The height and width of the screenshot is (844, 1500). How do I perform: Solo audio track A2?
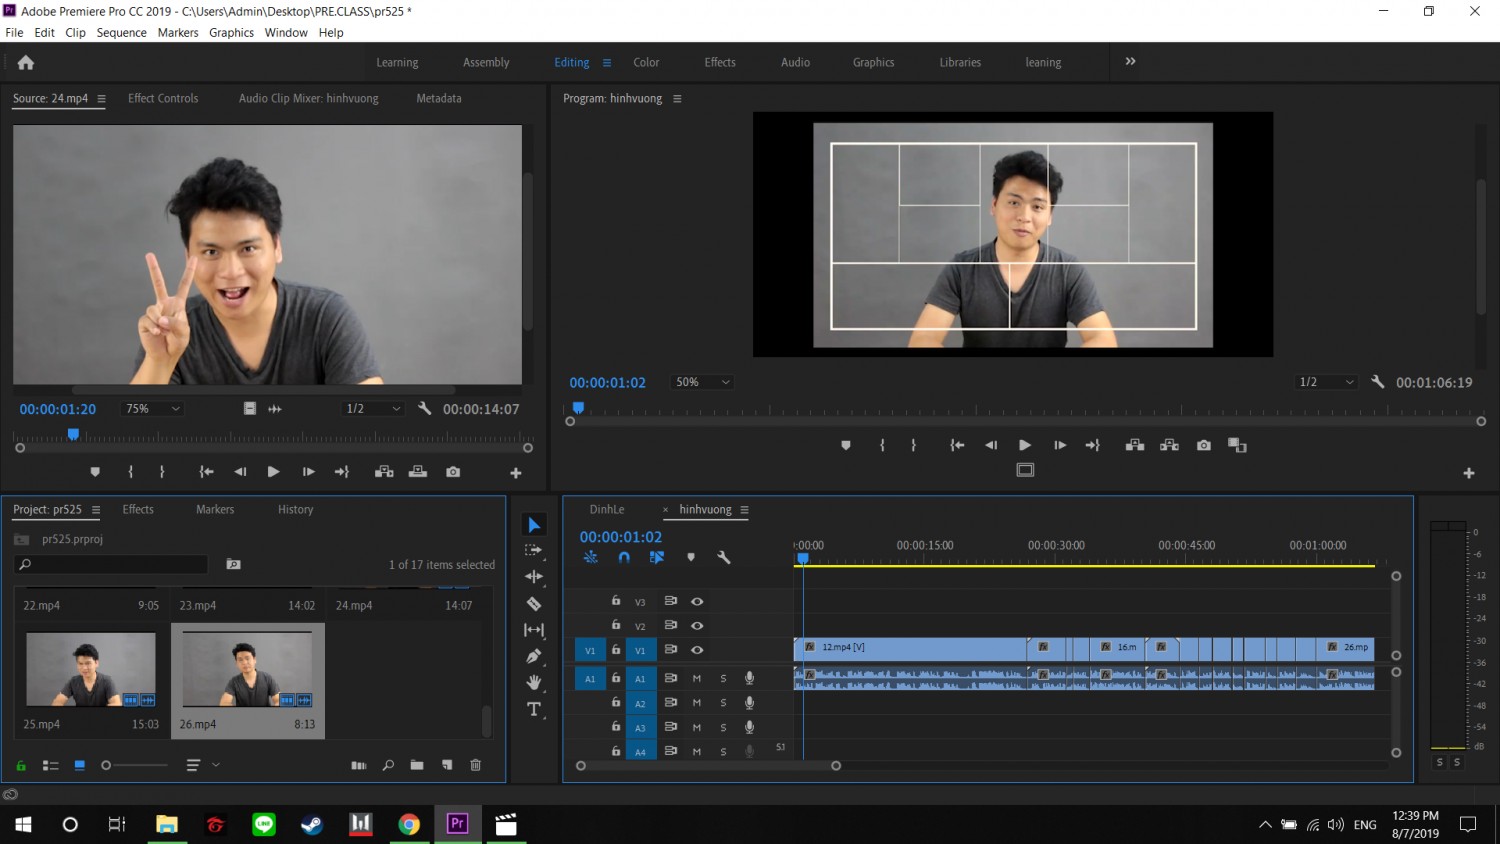click(723, 703)
